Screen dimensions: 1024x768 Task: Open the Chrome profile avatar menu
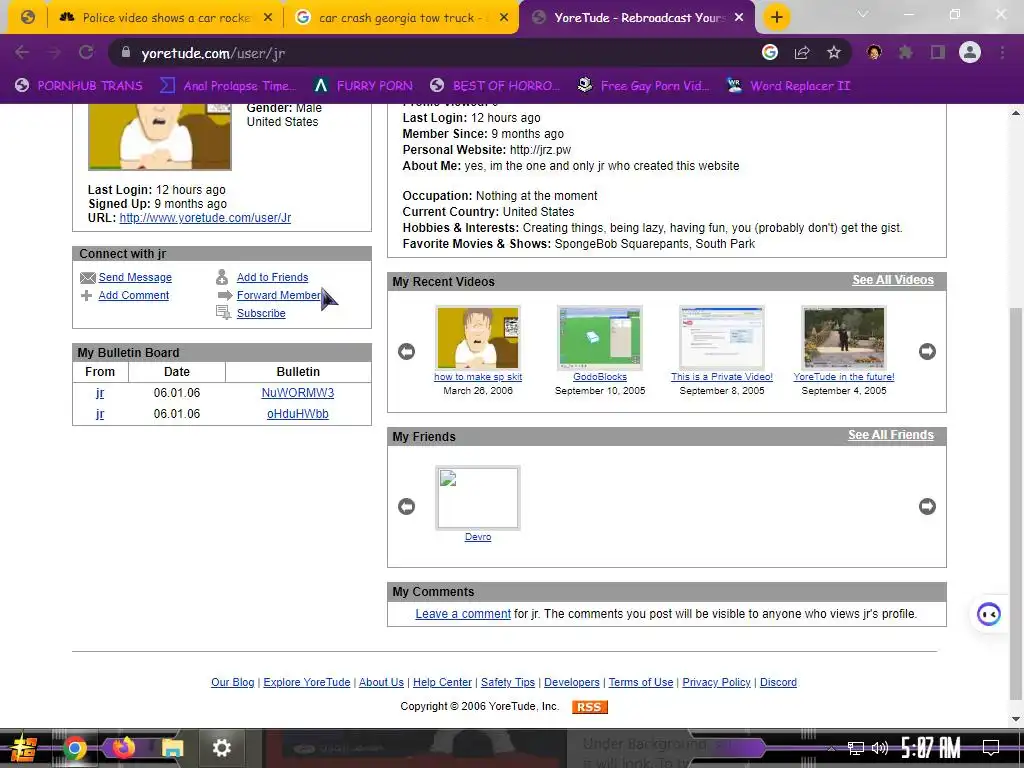point(970,52)
